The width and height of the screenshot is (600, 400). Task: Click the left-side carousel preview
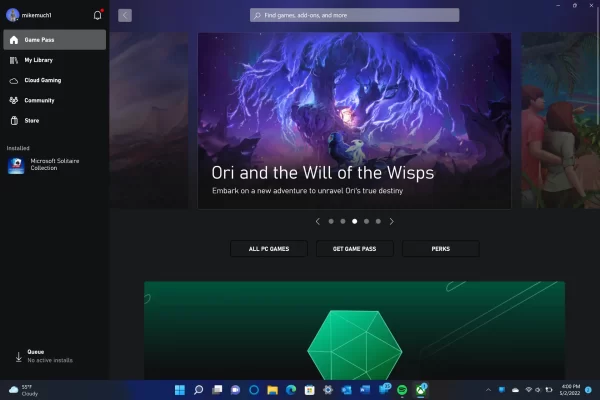(x=149, y=121)
